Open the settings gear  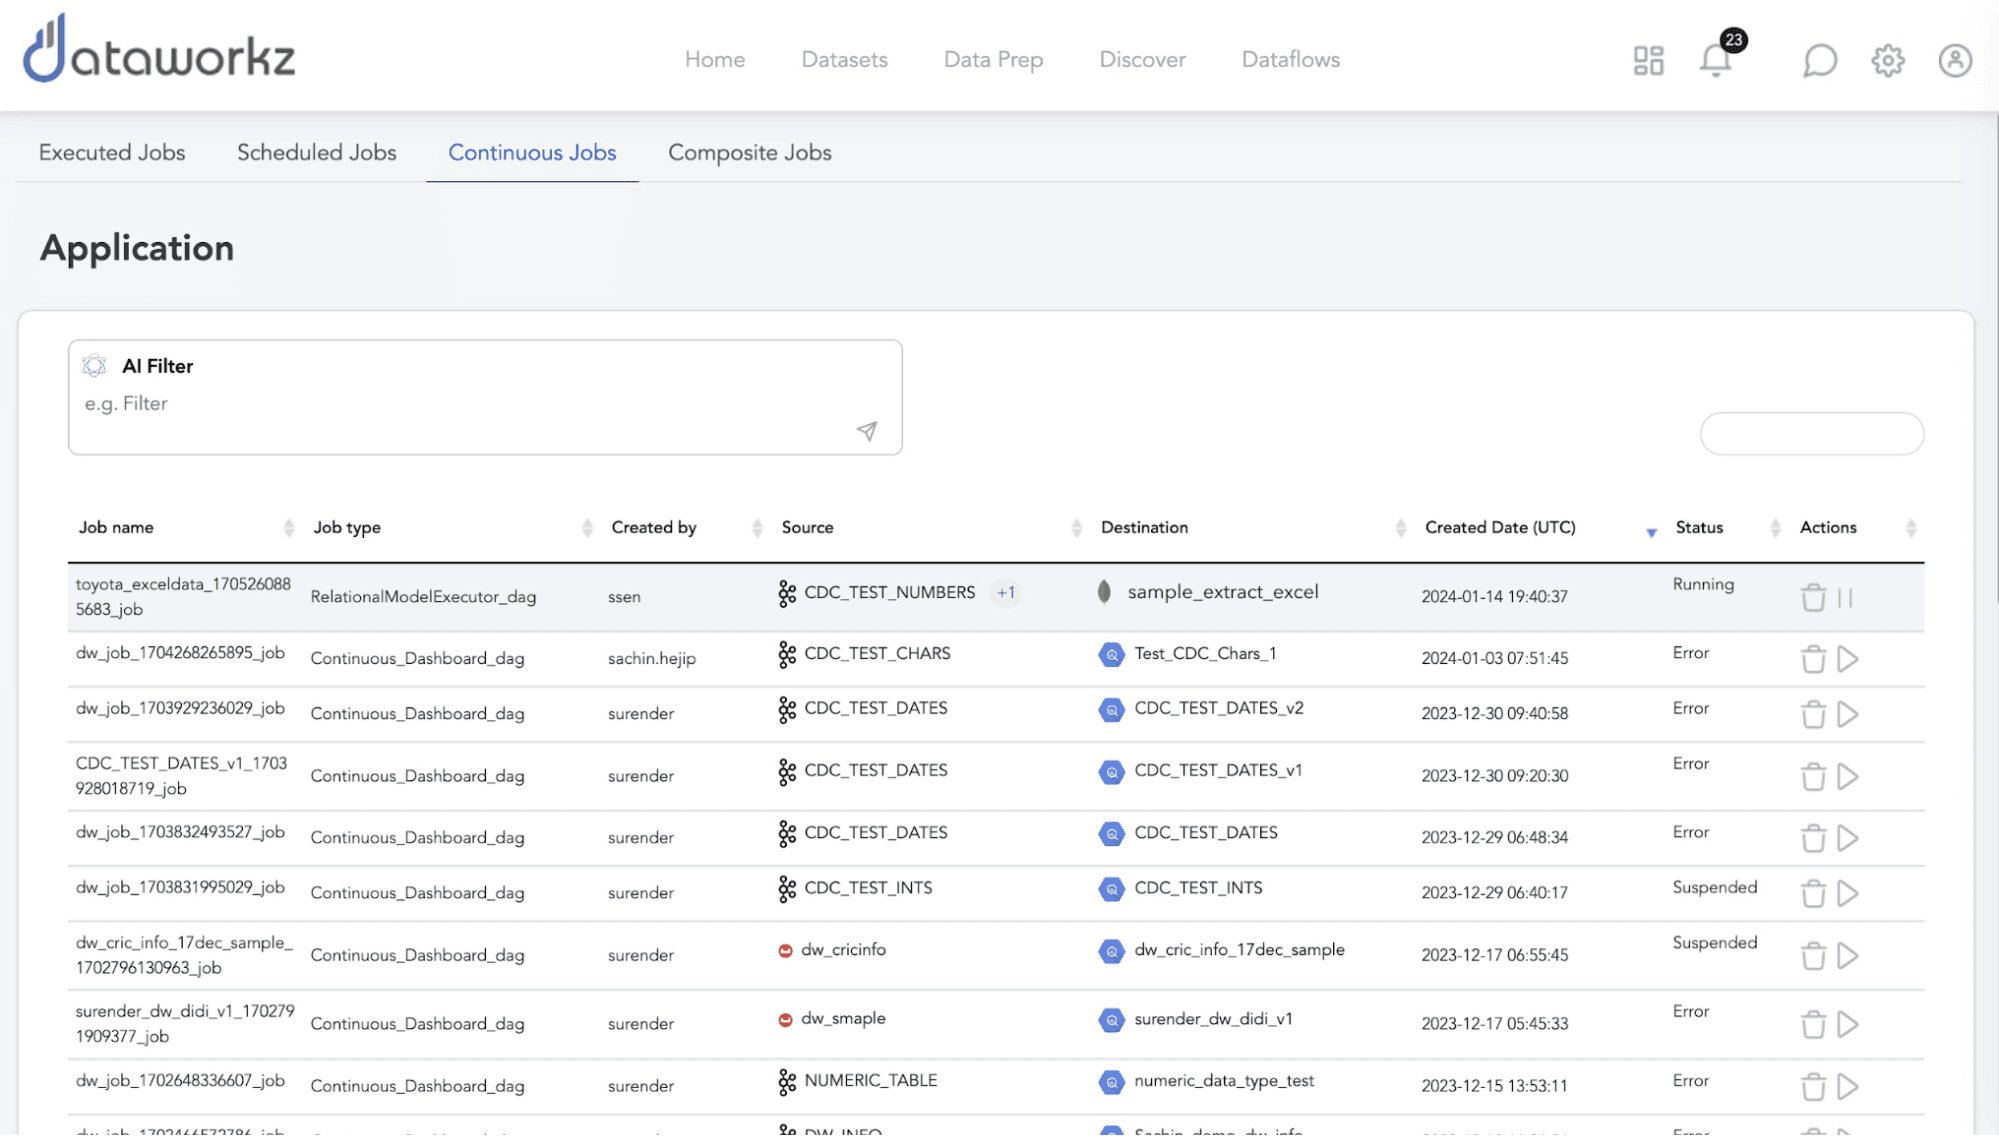coord(1887,60)
